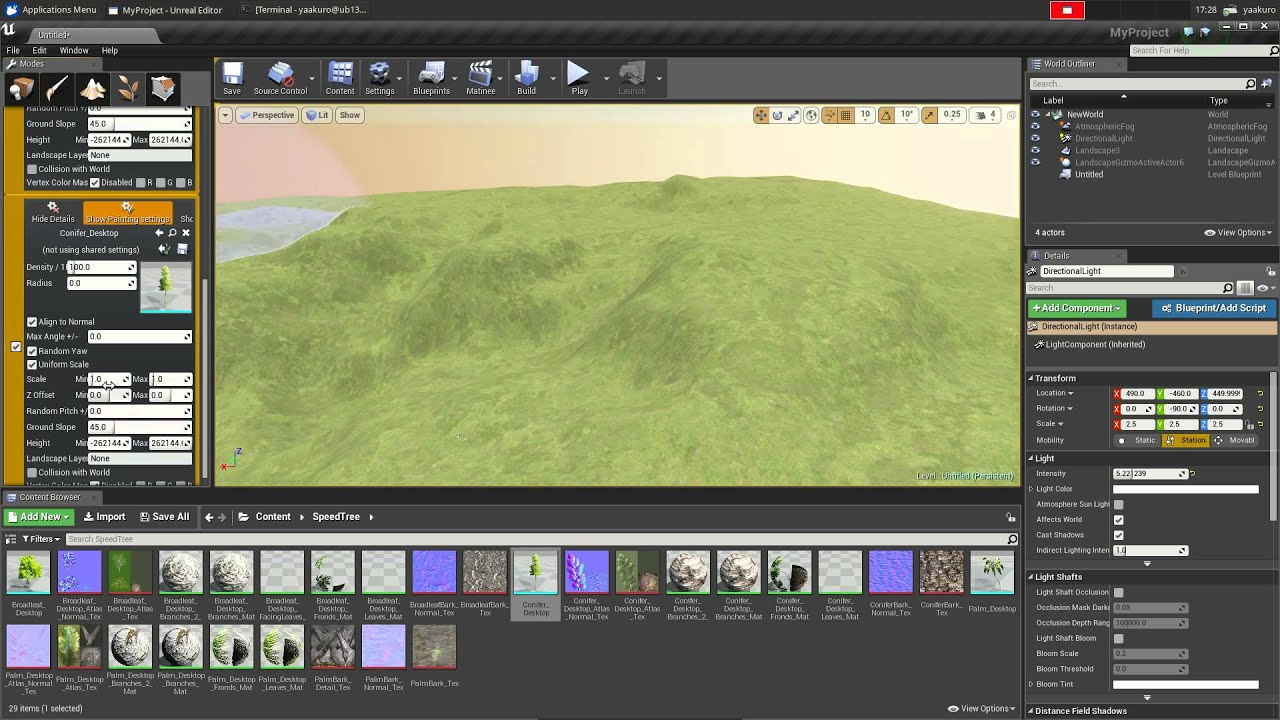
Task: Click the Build toolbar icon
Action: coord(526,79)
